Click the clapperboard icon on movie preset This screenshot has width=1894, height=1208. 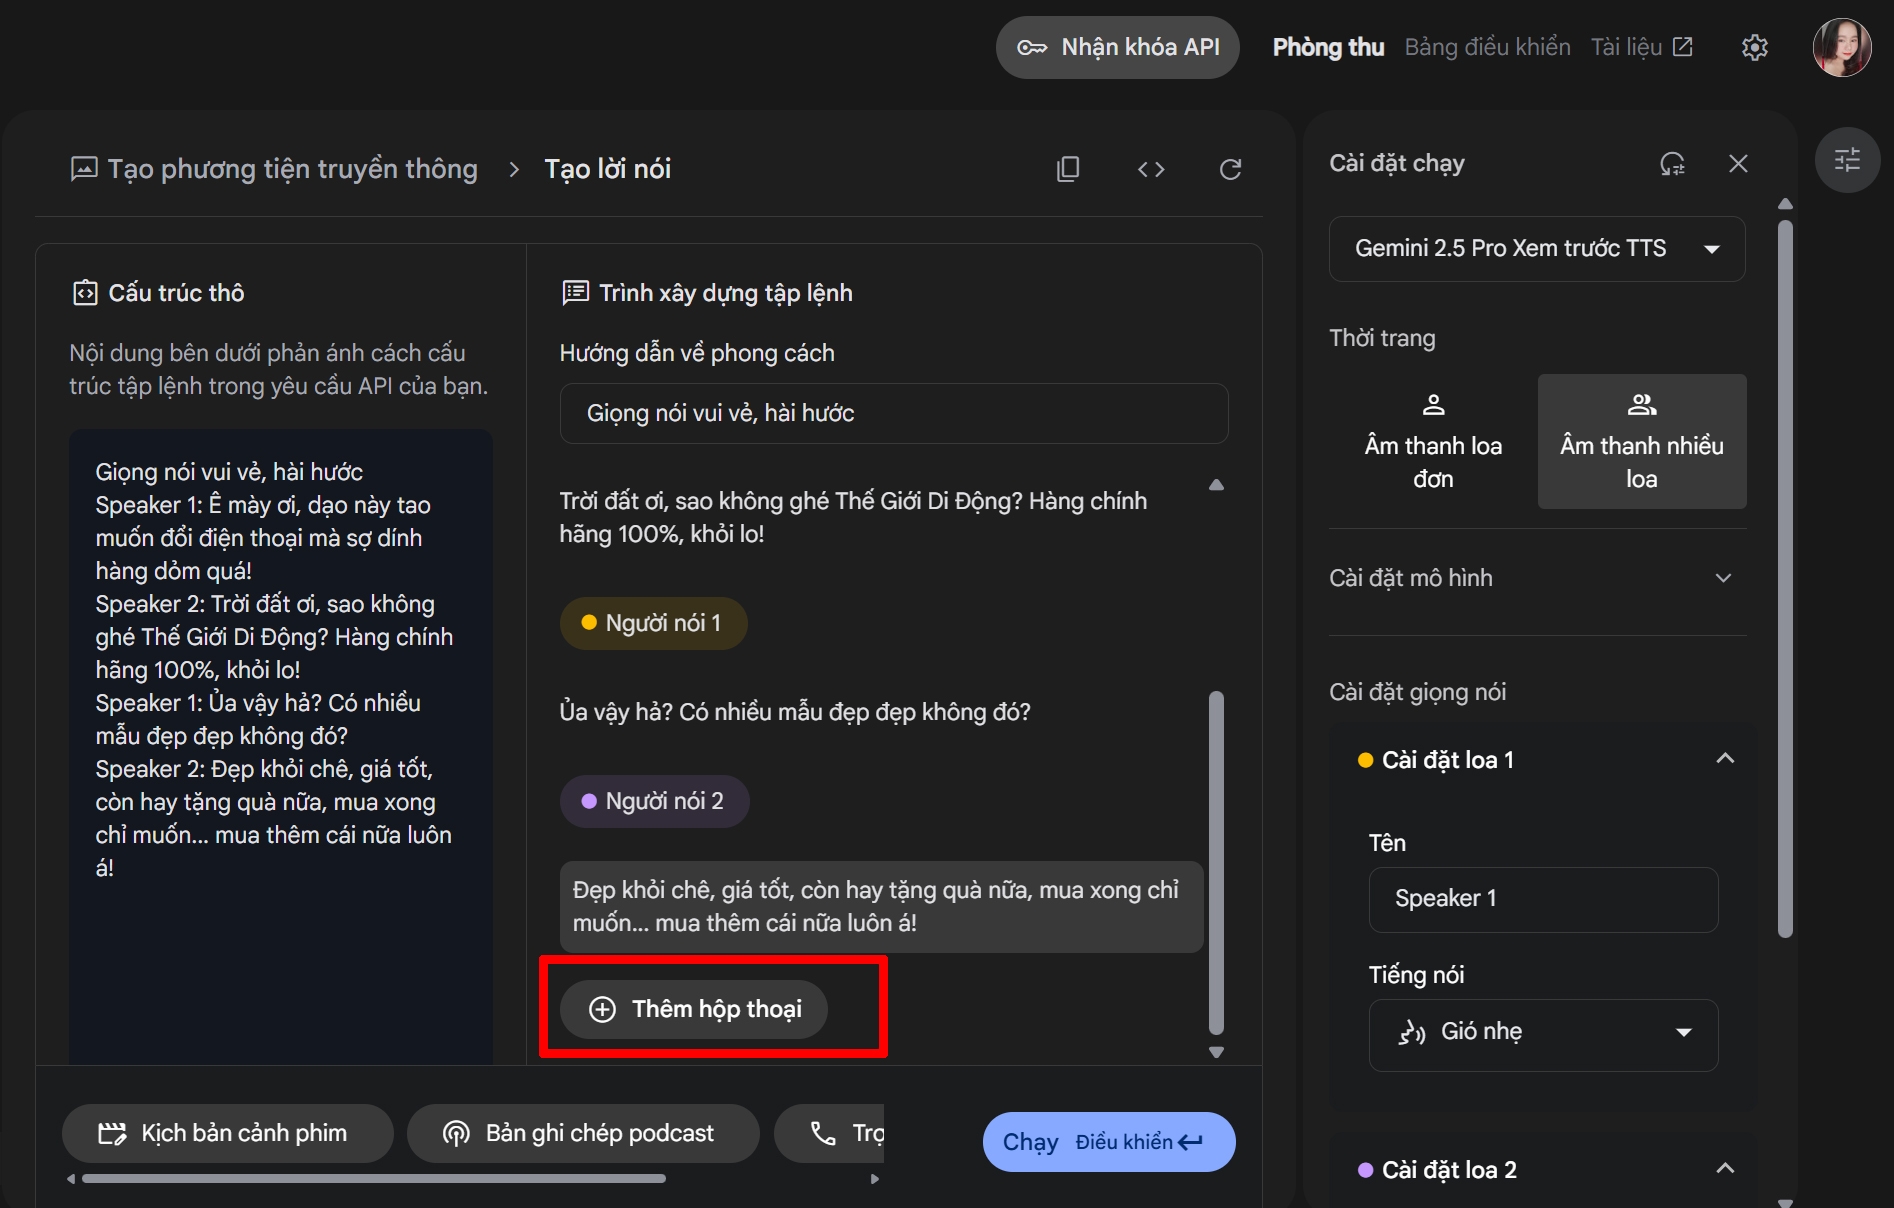(x=112, y=1134)
